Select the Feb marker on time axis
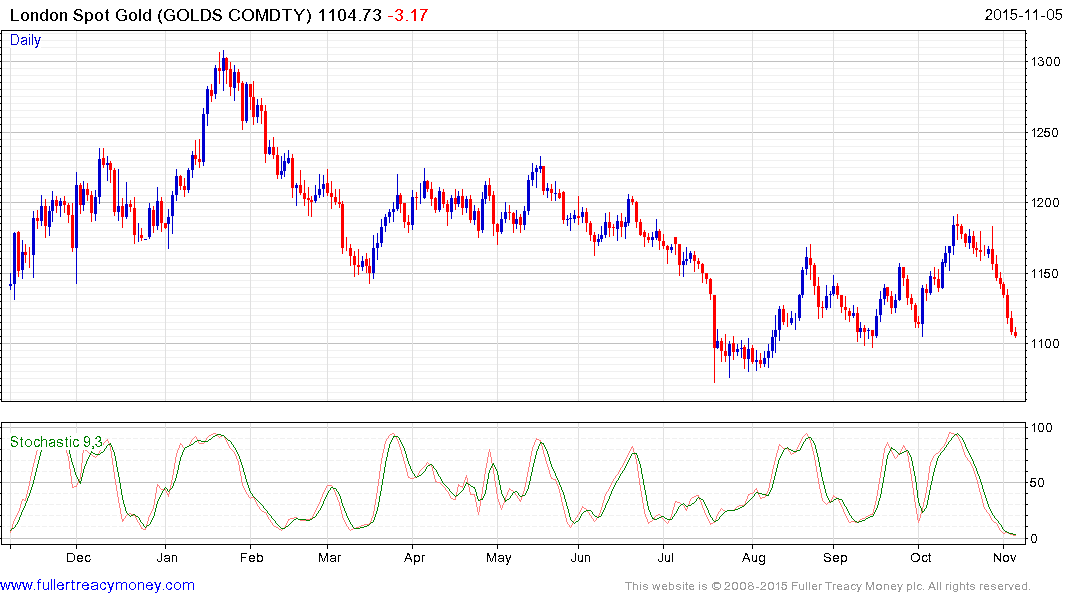This screenshot has height=600, width=1075. [251, 557]
